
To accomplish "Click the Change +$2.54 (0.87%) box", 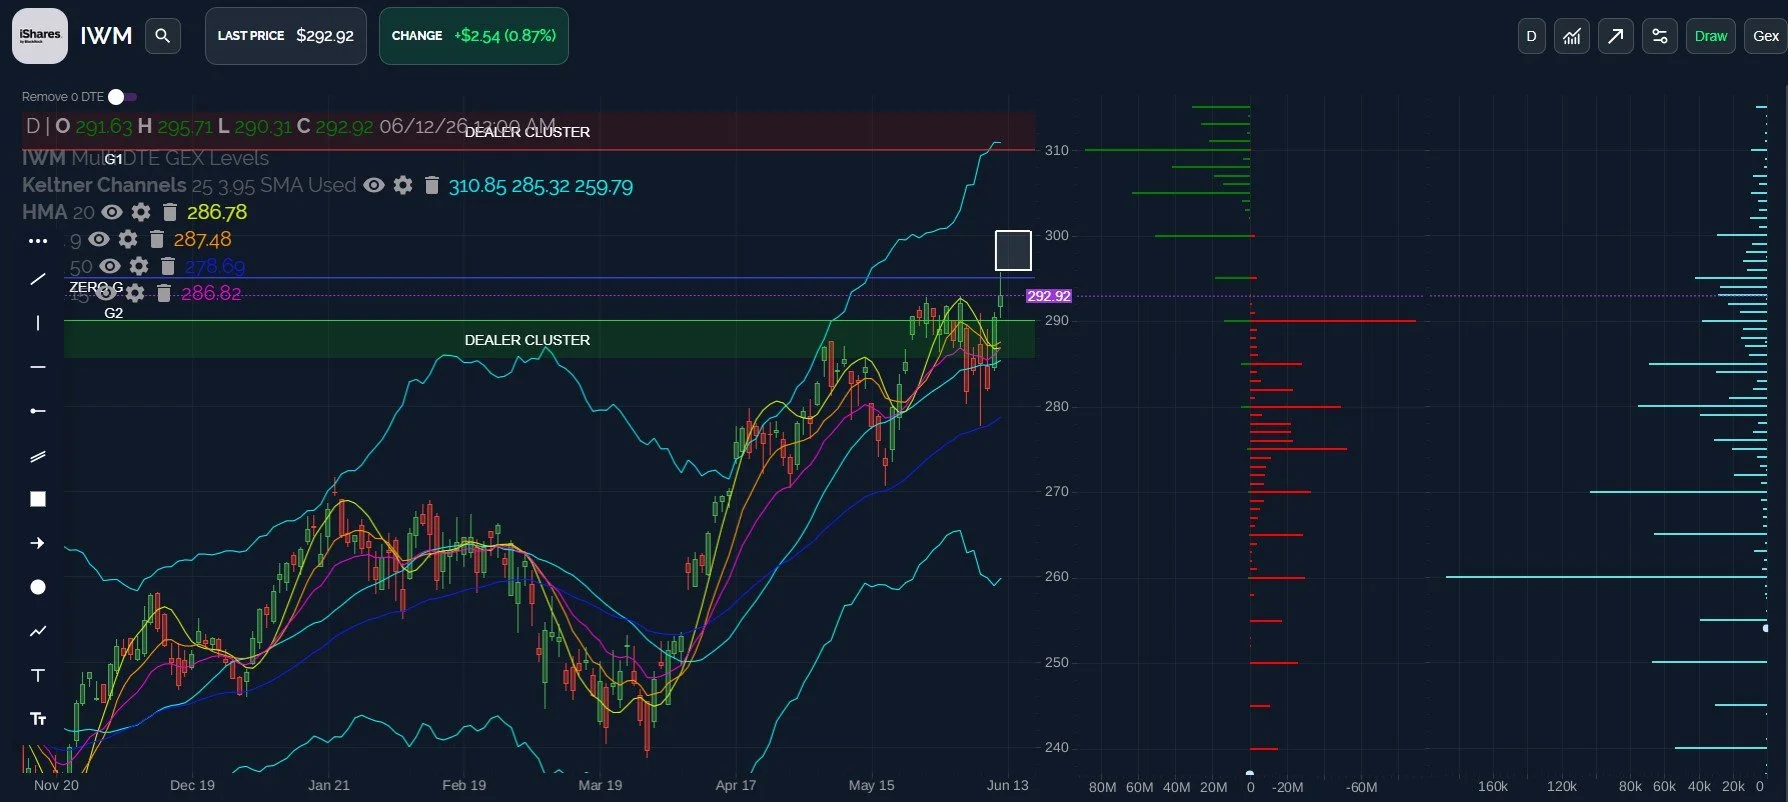I will coord(474,36).
